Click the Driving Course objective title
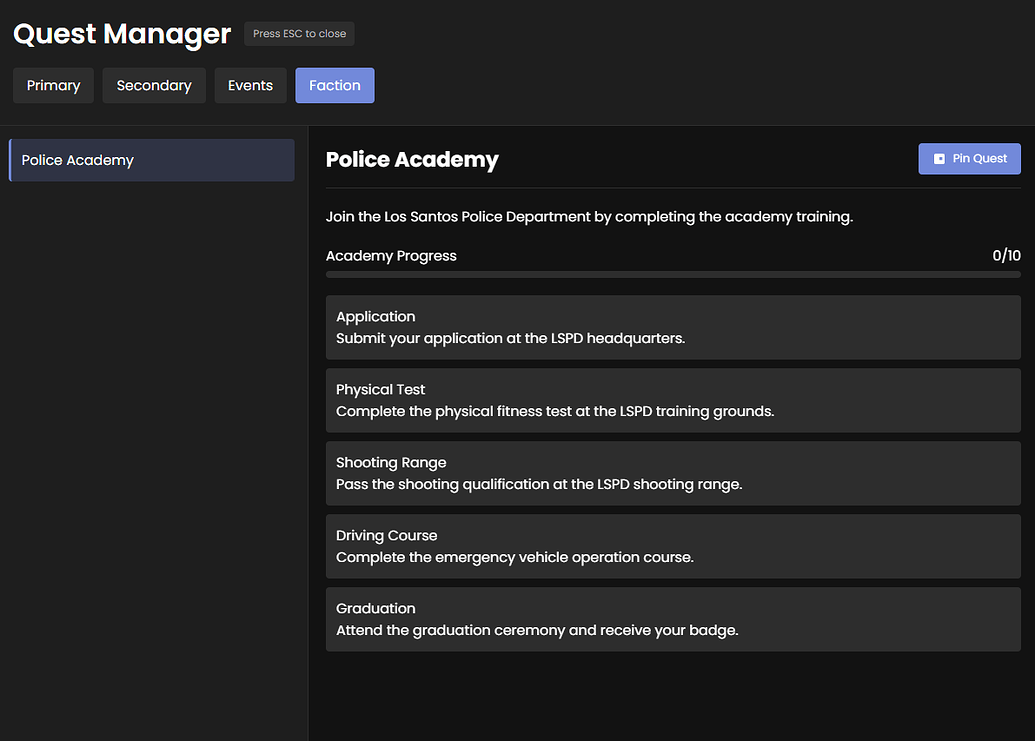This screenshot has height=741, width=1035. point(386,535)
